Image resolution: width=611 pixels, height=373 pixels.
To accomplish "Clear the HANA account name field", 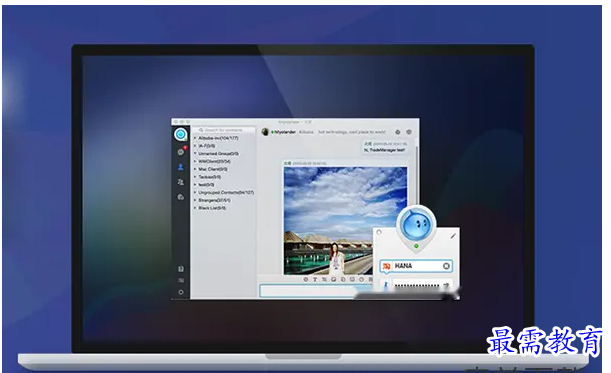I will coord(446,266).
